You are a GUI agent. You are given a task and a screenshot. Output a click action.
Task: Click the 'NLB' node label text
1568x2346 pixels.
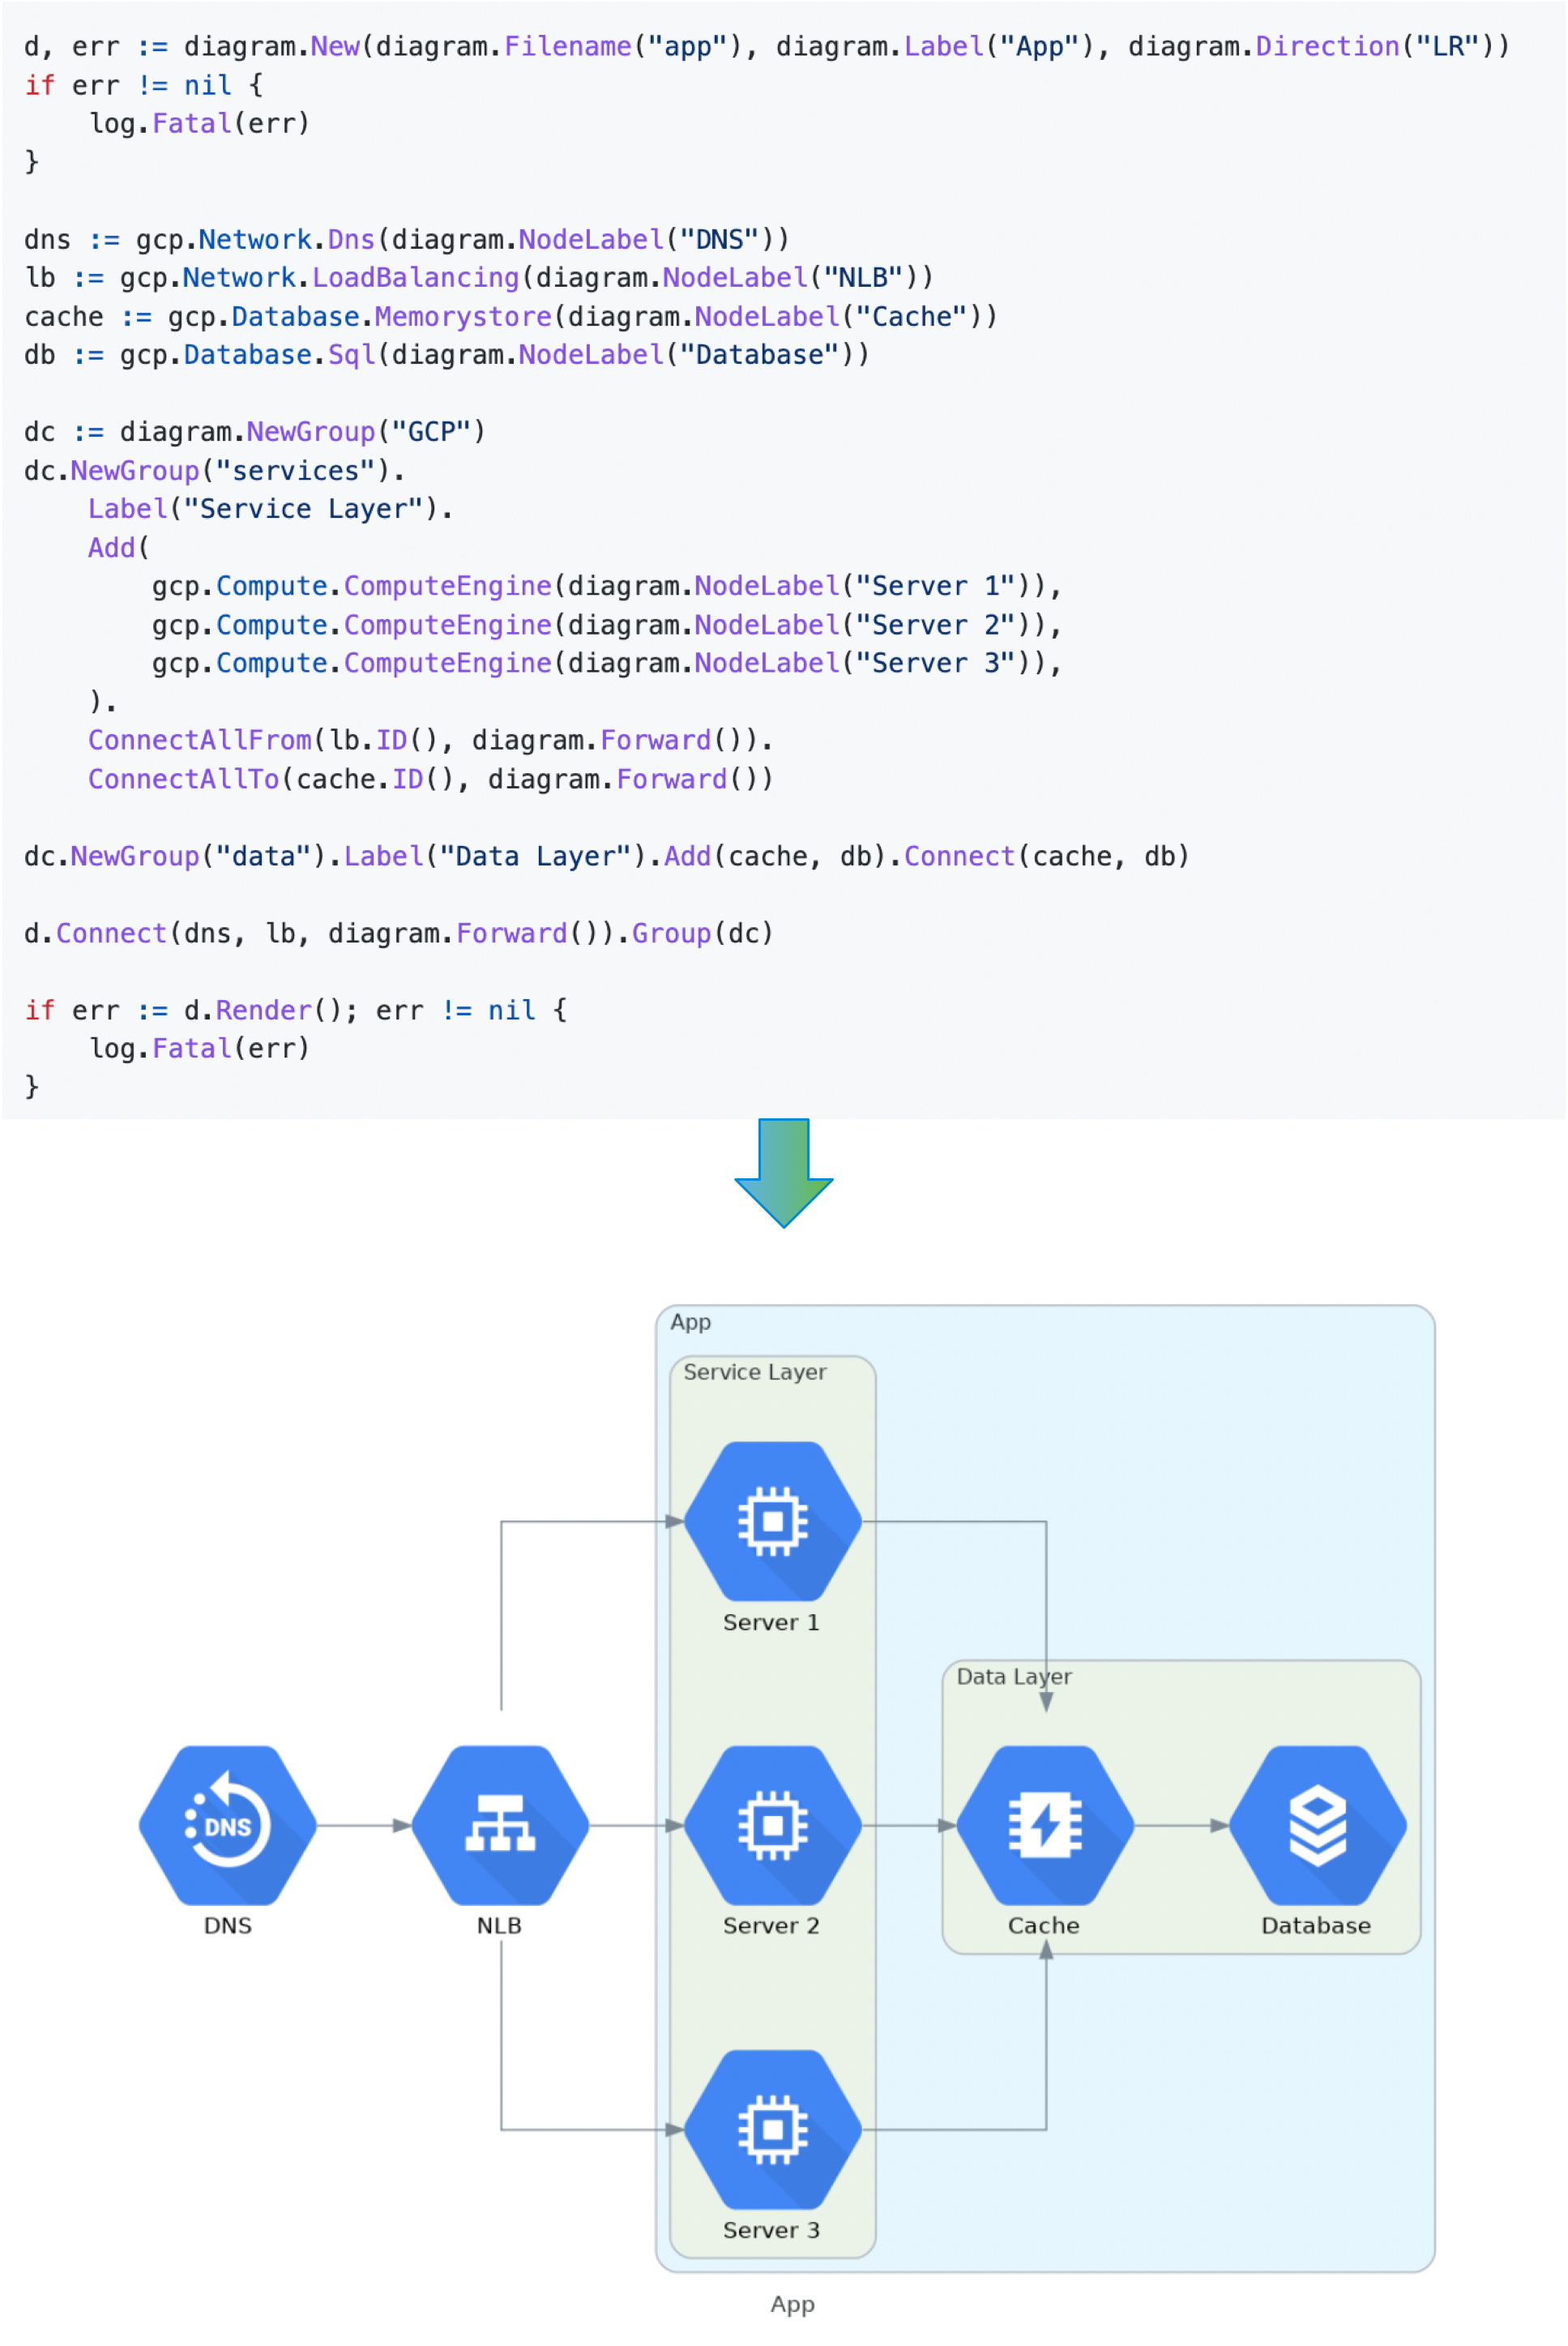(x=499, y=1926)
